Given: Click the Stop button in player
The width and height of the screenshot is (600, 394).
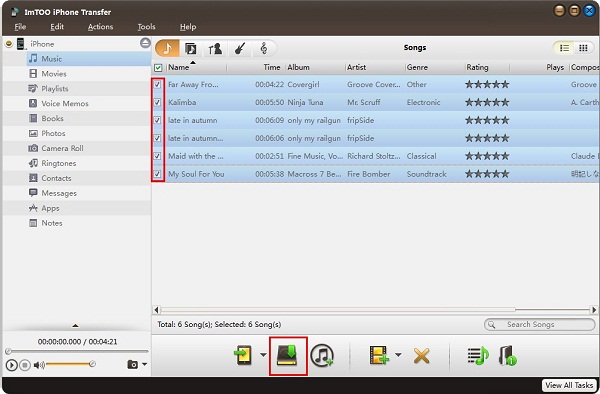Looking at the screenshot, I should pyautogui.click(x=25, y=365).
